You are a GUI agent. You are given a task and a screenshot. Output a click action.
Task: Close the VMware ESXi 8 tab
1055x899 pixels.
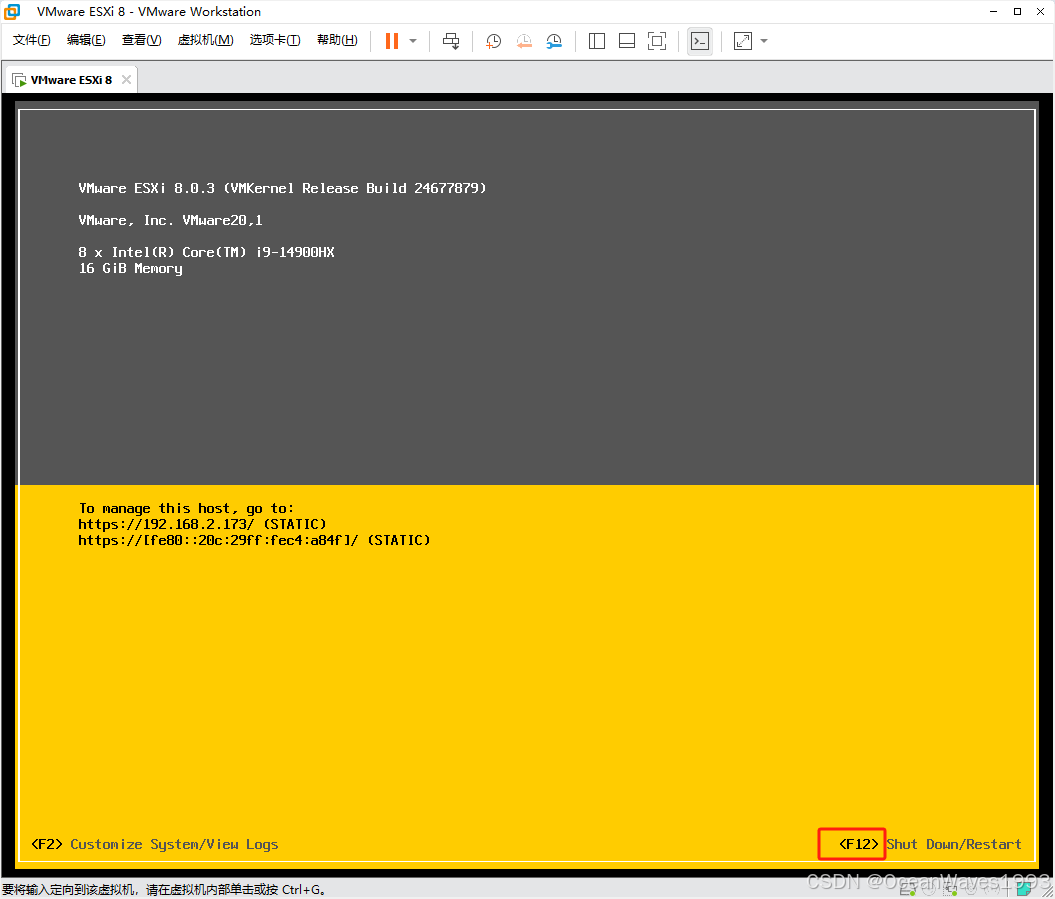(126, 79)
